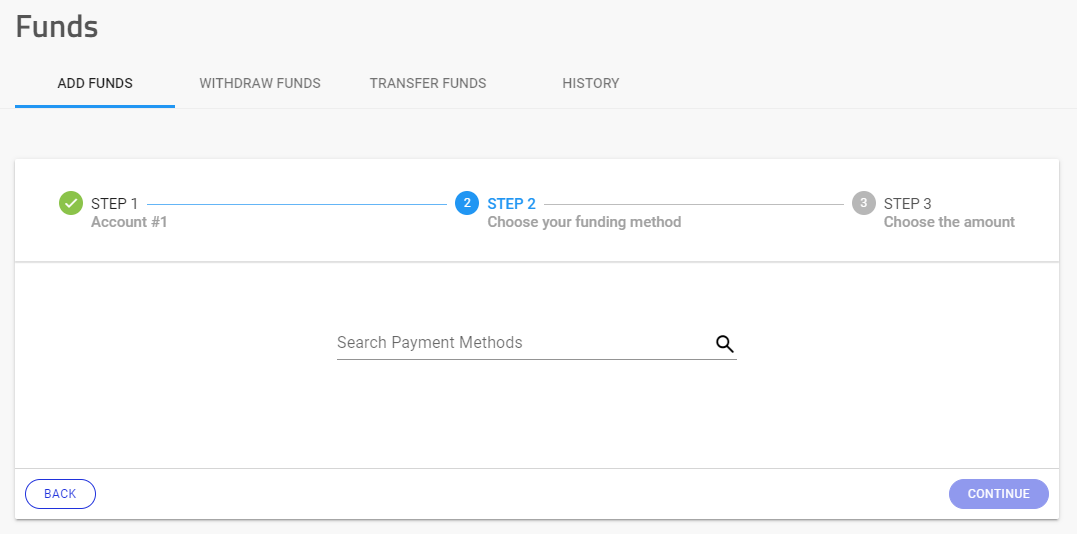Click the gray number 3 step circle

(x=863, y=203)
